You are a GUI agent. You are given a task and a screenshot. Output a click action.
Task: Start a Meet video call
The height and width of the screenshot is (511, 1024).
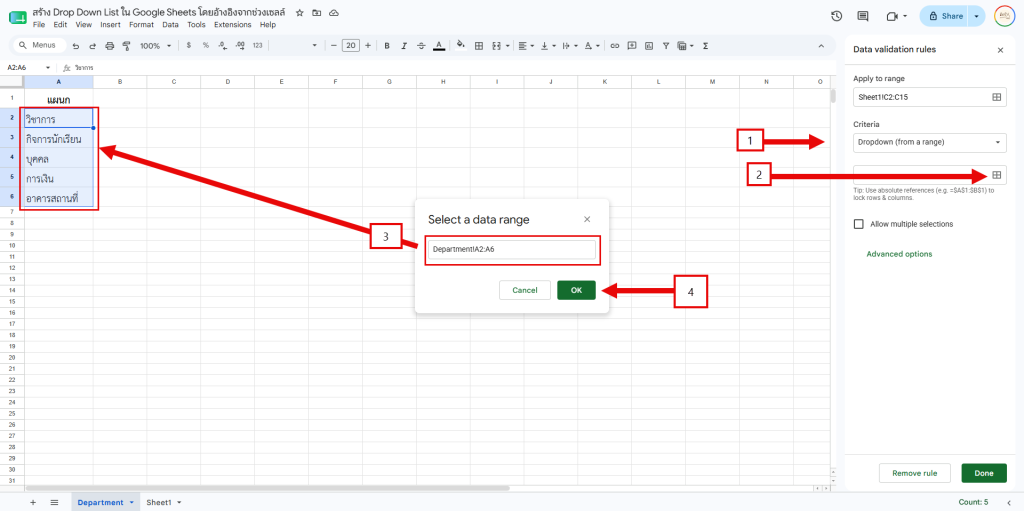pos(892,16)
